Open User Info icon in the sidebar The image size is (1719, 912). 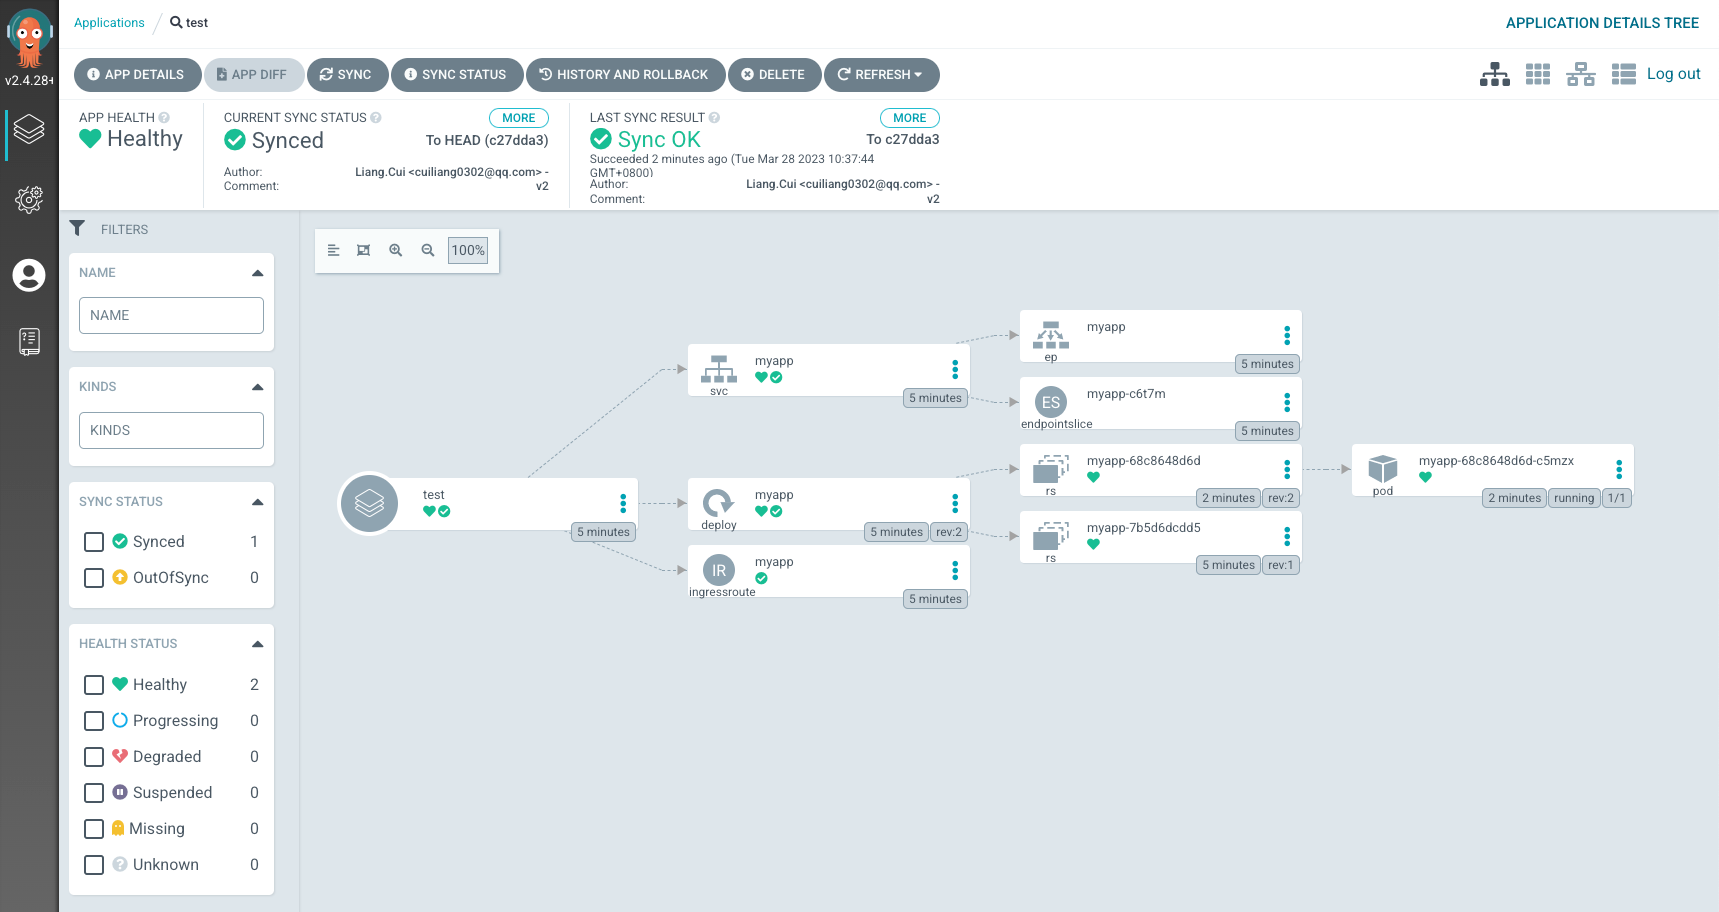click(29, 275)
